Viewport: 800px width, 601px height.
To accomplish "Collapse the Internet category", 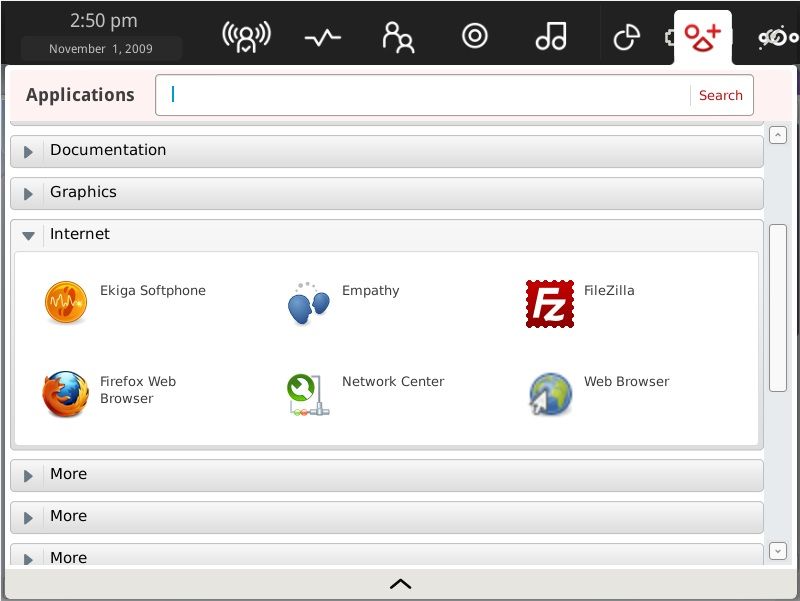I will coord(29,235).
